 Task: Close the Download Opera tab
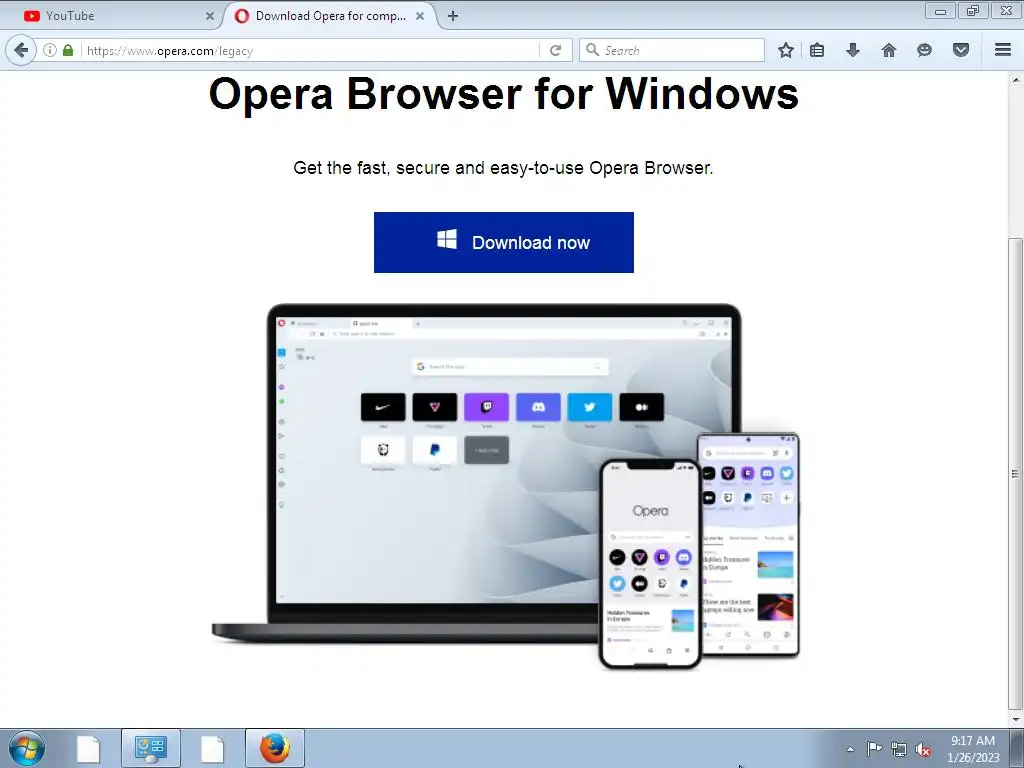point(420,16)
